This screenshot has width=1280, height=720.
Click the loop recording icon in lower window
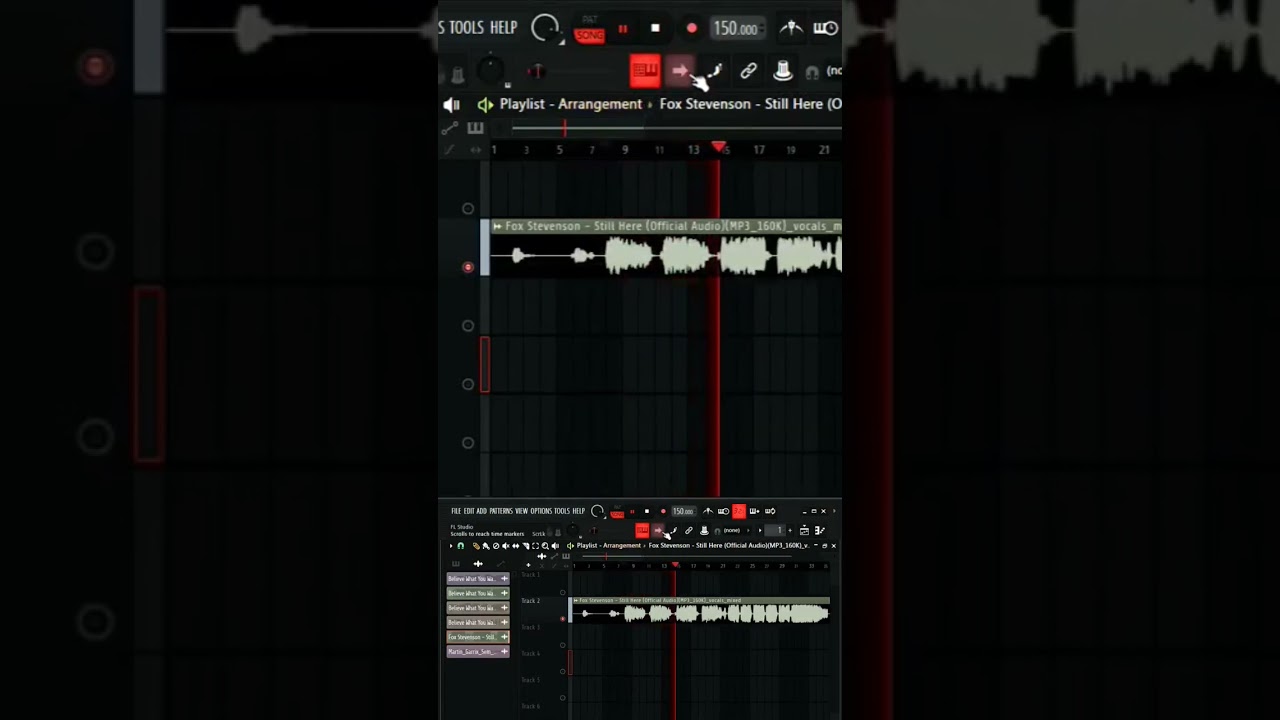[770, 511]
